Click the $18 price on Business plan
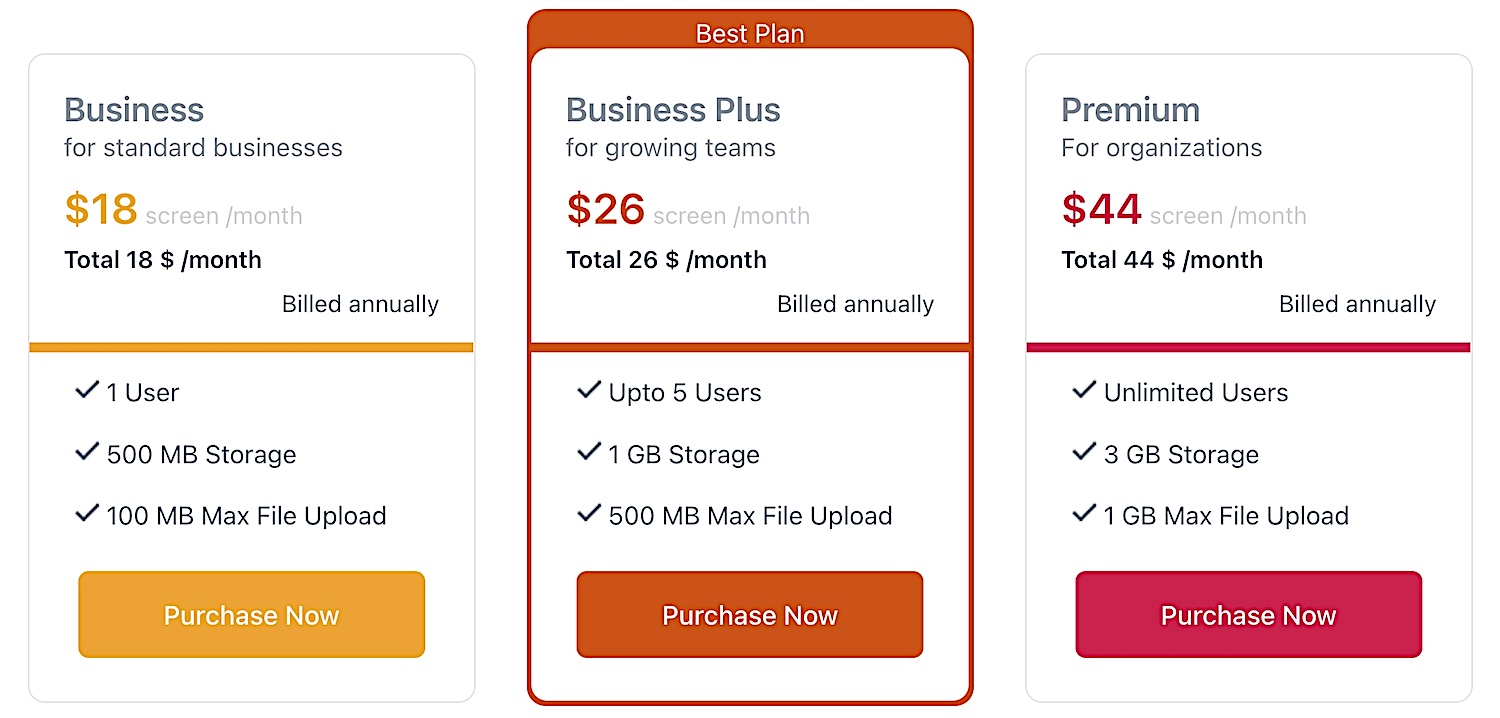Viewport: 1500px width, 718px height. click(x=101, y=209)
